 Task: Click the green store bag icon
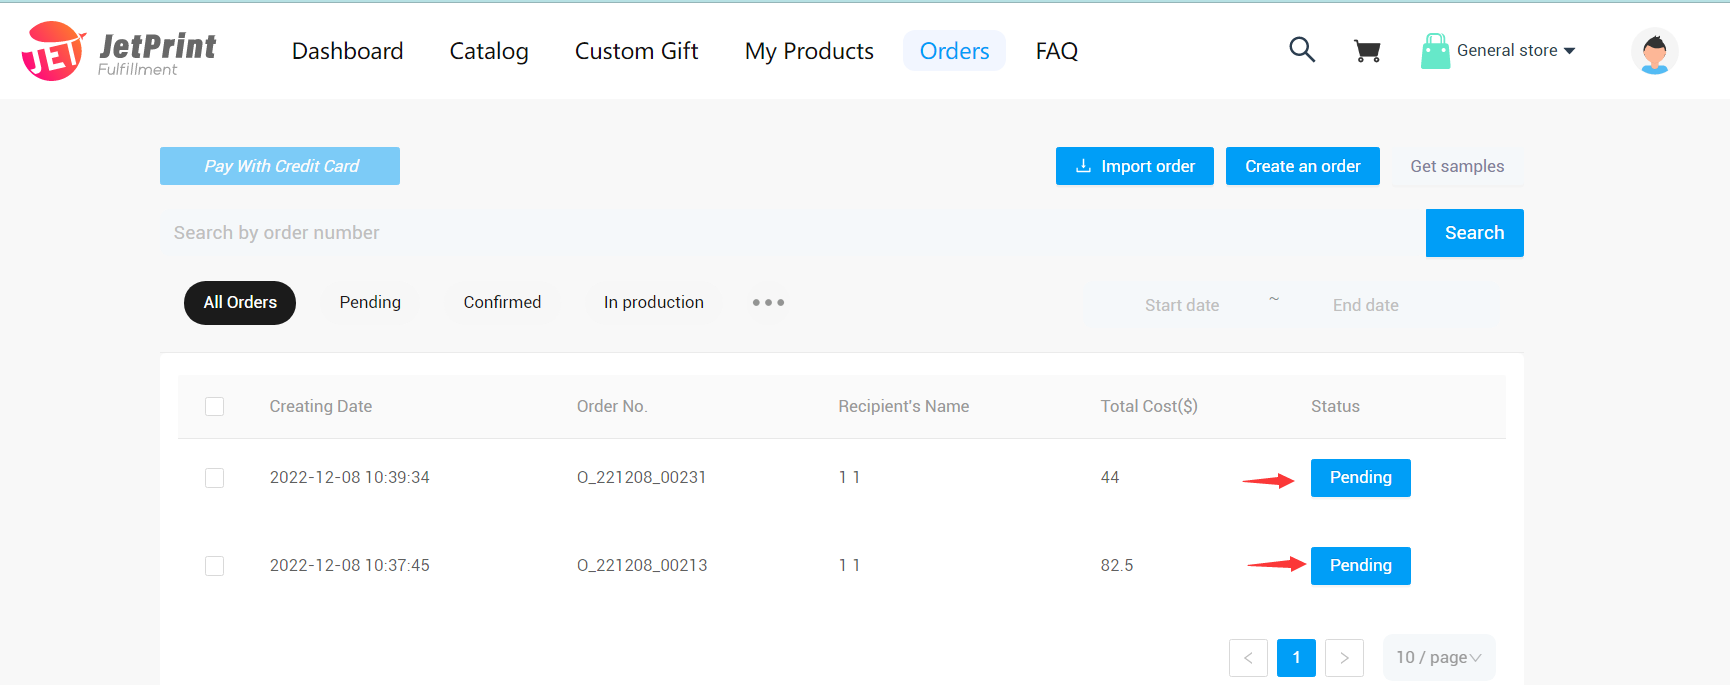pyautogui.click(x=1435, y=51)
